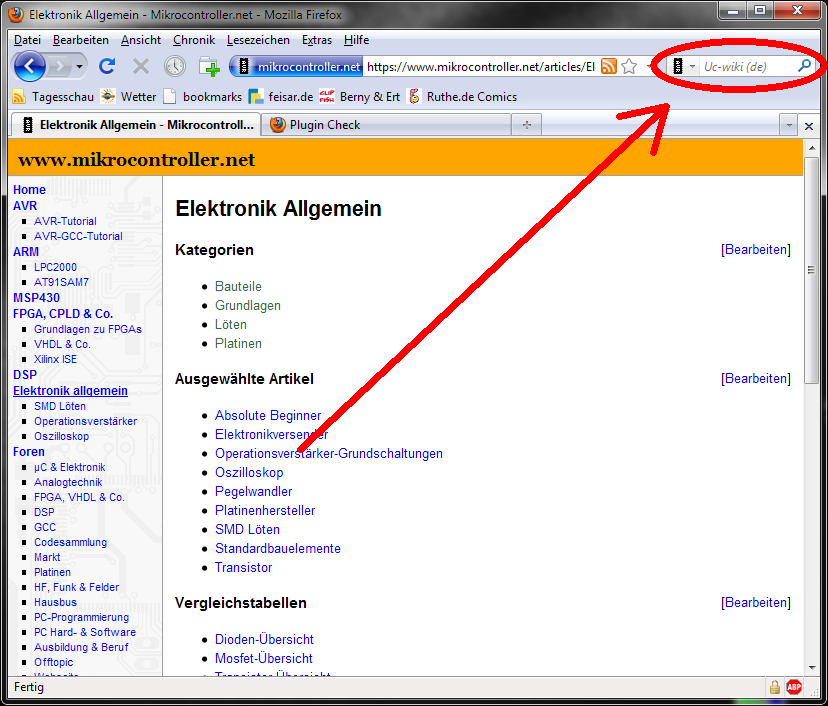This screenshot has width=828, height=706.
Task: Click the URL address field
Action: [481, 67]
